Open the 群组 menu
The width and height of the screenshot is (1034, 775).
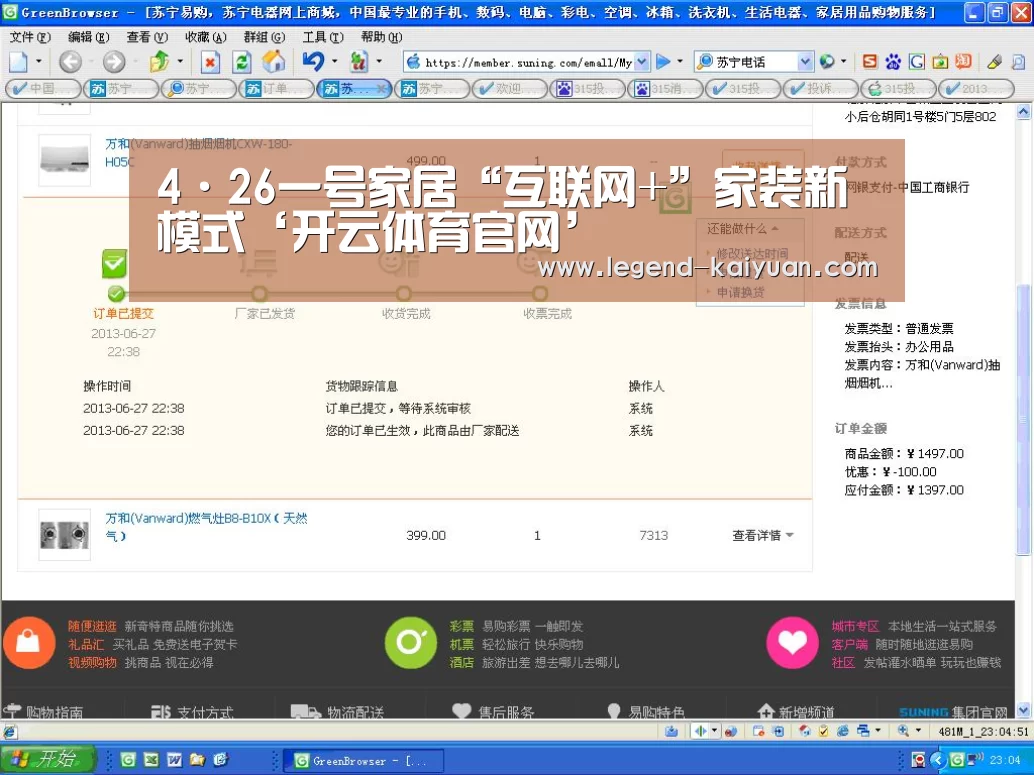tap(264, 37)
